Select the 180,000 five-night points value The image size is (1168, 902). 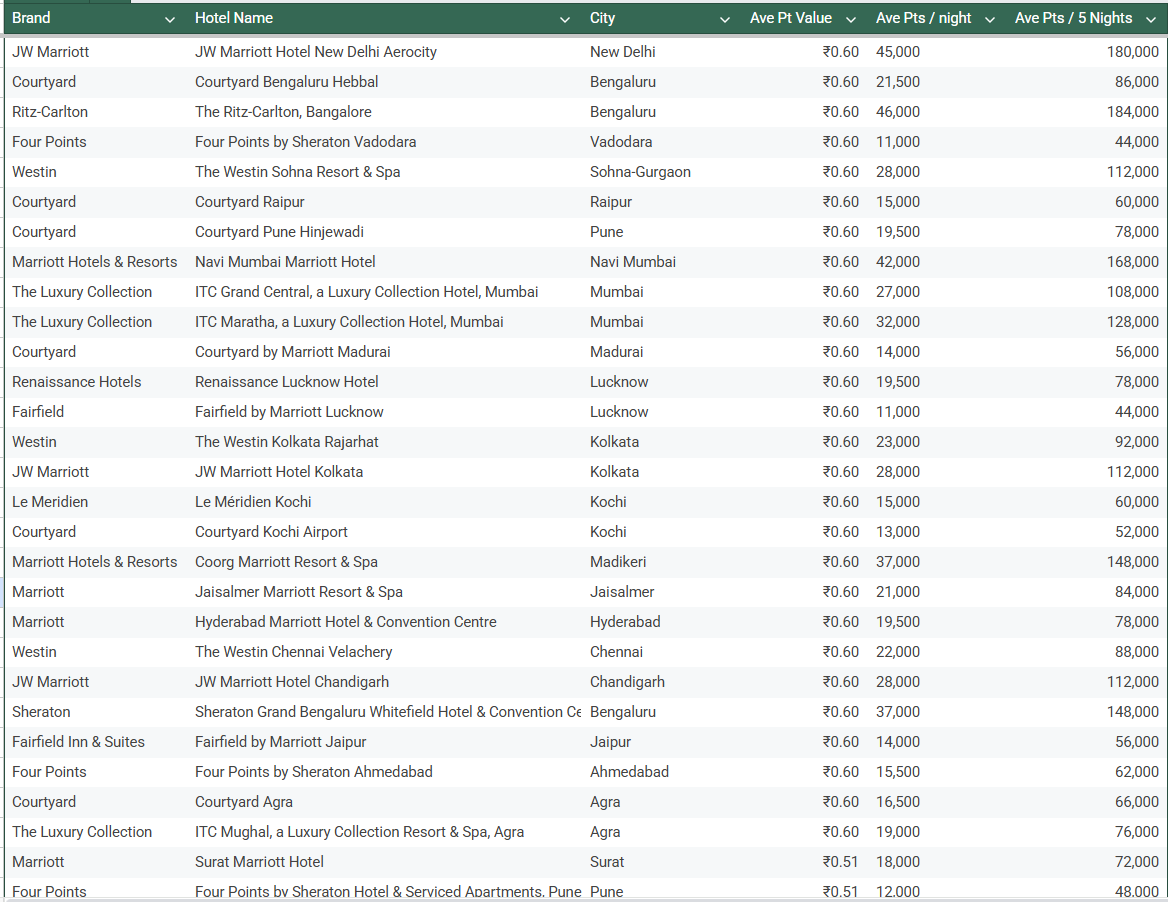[x=1132, y=52]
